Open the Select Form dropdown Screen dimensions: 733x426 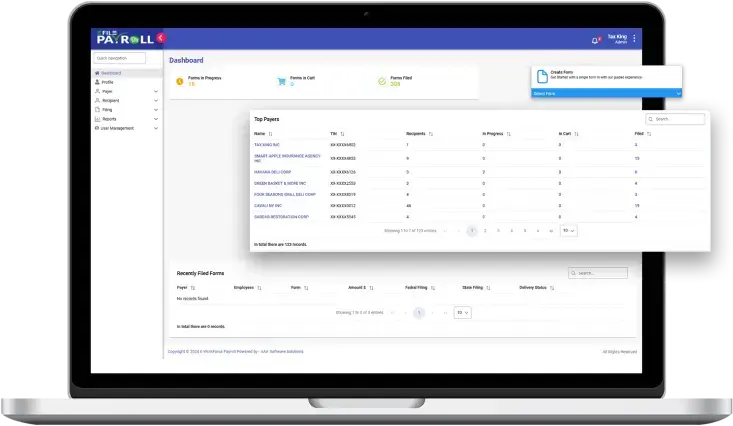606,93
